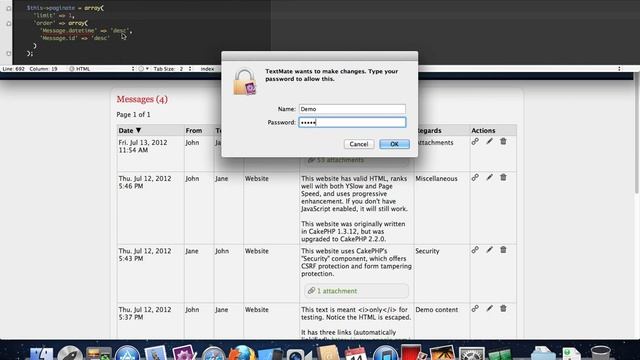Open the bundle gear menu in status bar

(x=143, y=69)
